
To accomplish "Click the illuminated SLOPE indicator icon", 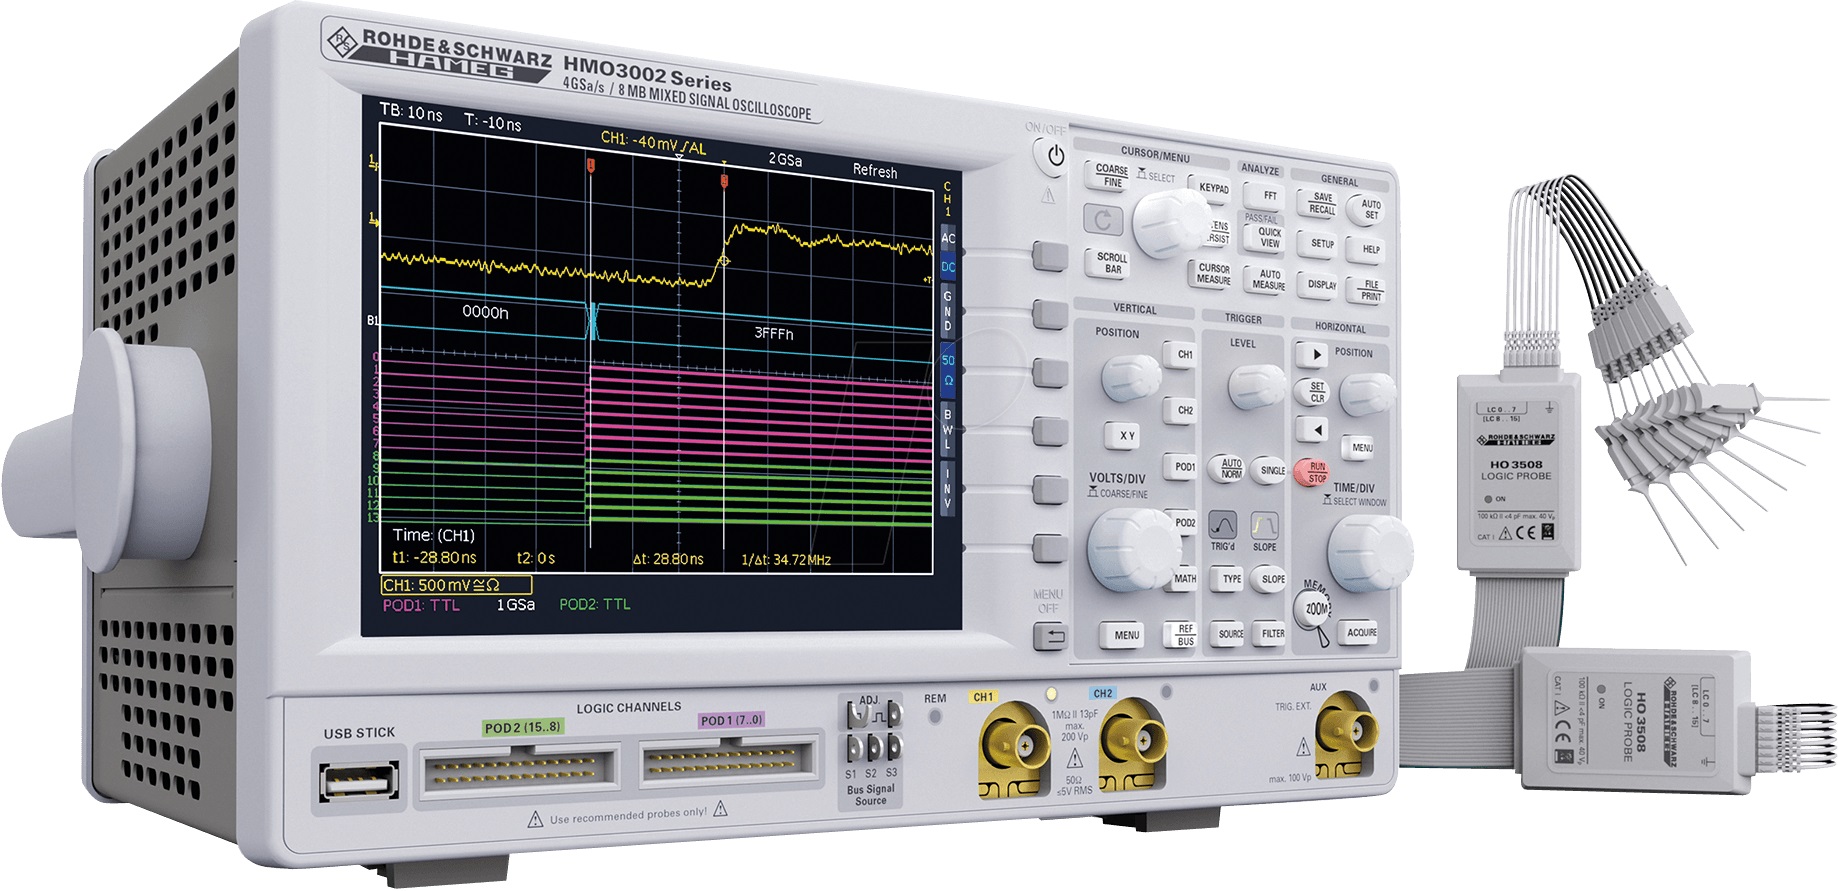I will (1264, 525).
